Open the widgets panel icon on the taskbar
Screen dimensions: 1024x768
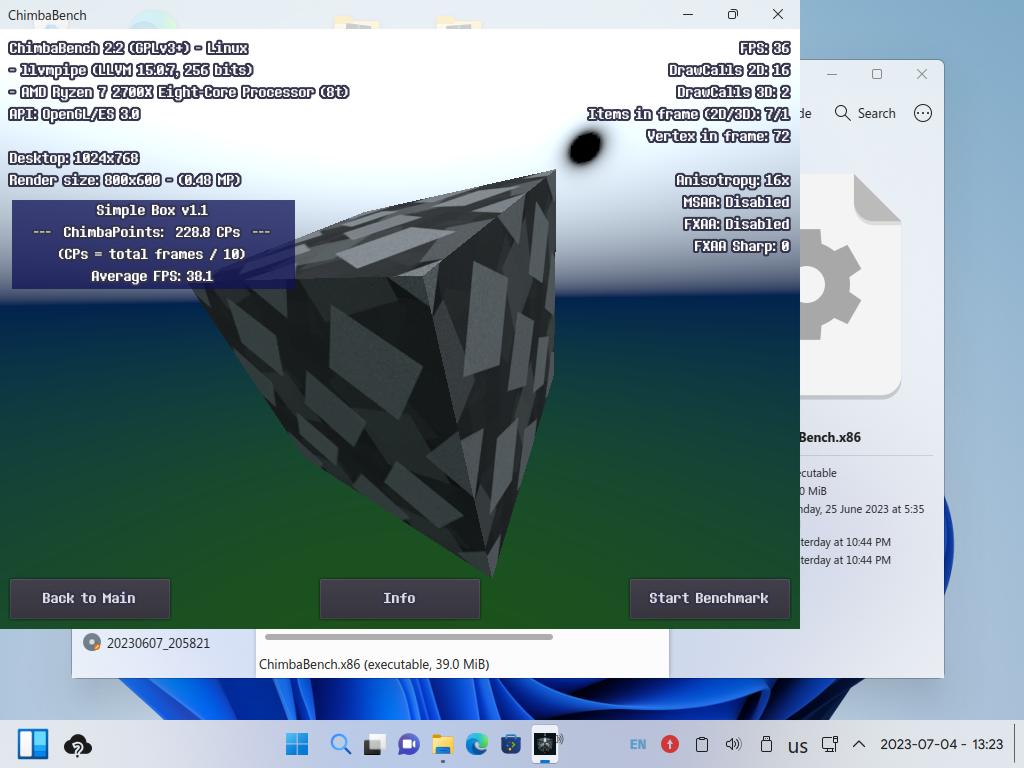[x=33, y=744]
